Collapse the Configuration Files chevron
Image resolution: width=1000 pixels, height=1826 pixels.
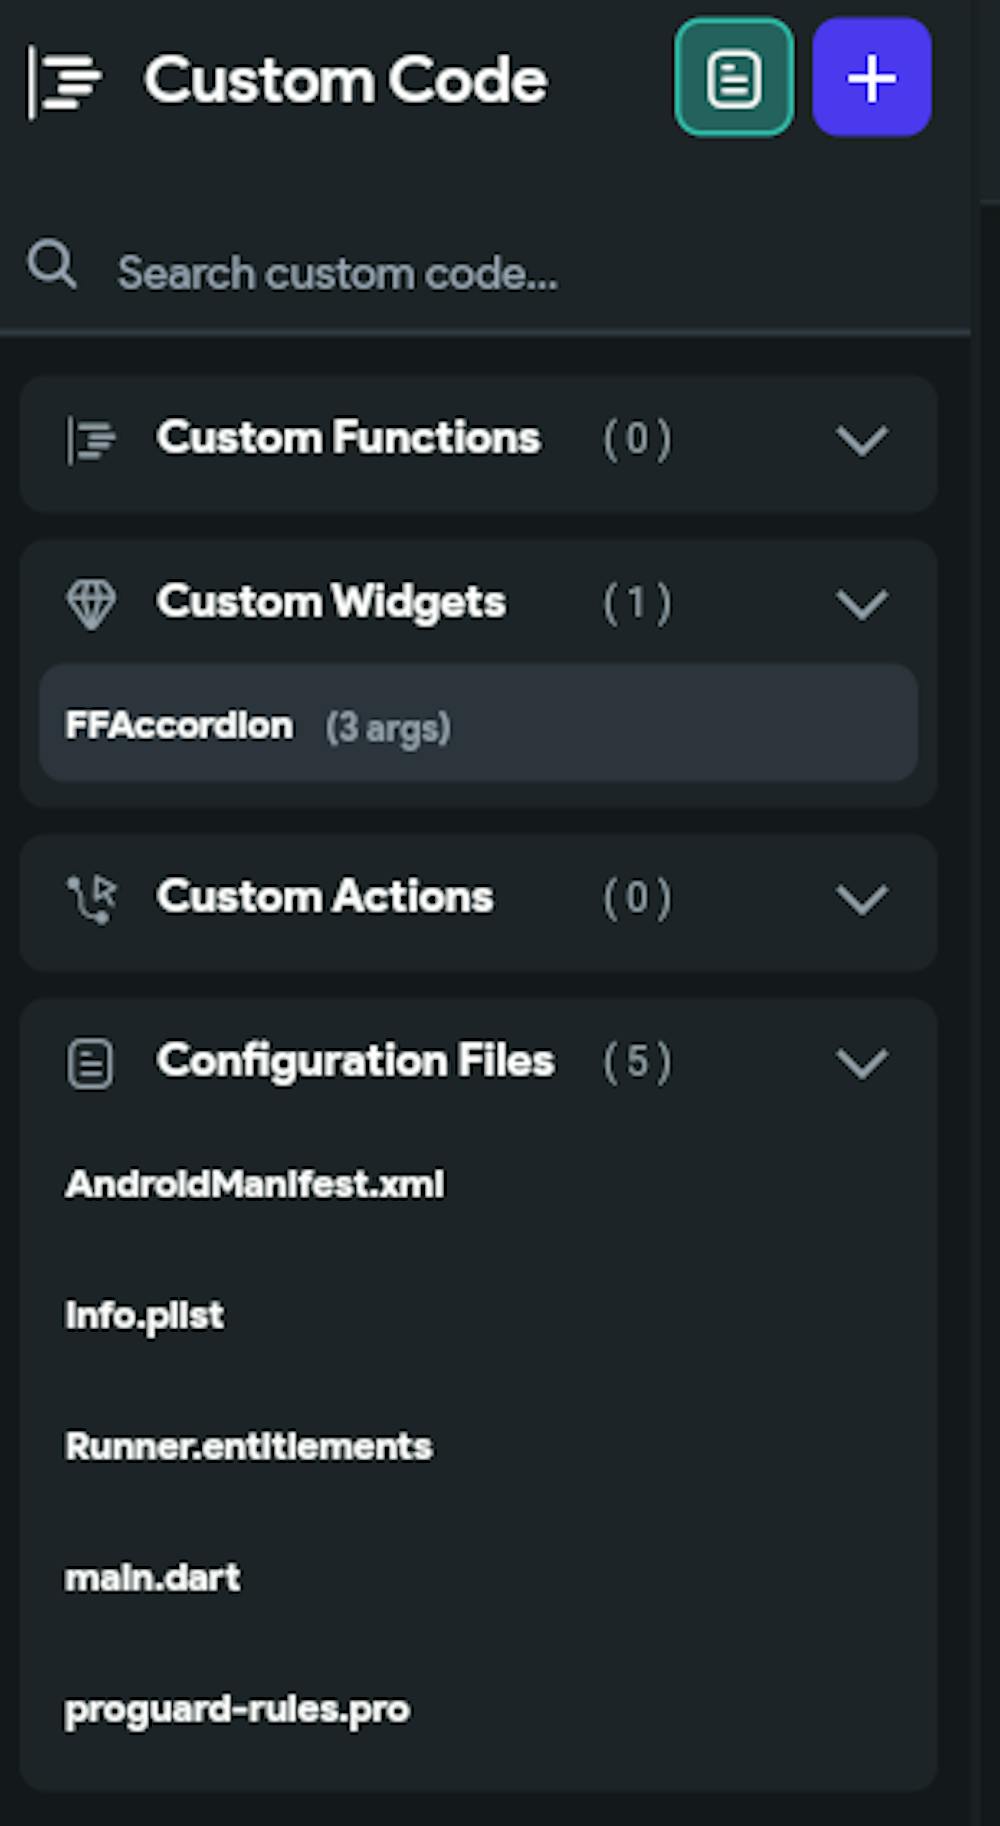tap(862, 1063)
